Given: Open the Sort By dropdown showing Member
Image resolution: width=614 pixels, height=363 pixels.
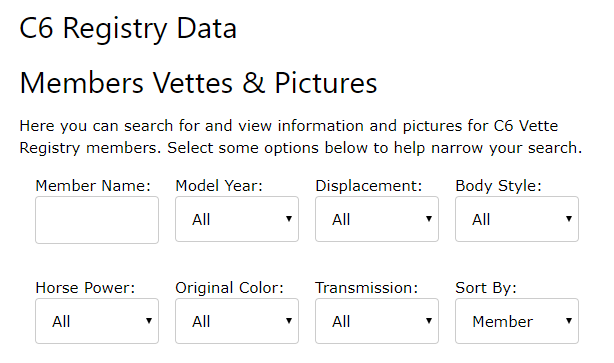Looking at the screenshot, I should pyautogui.click(x=517, y=321).
